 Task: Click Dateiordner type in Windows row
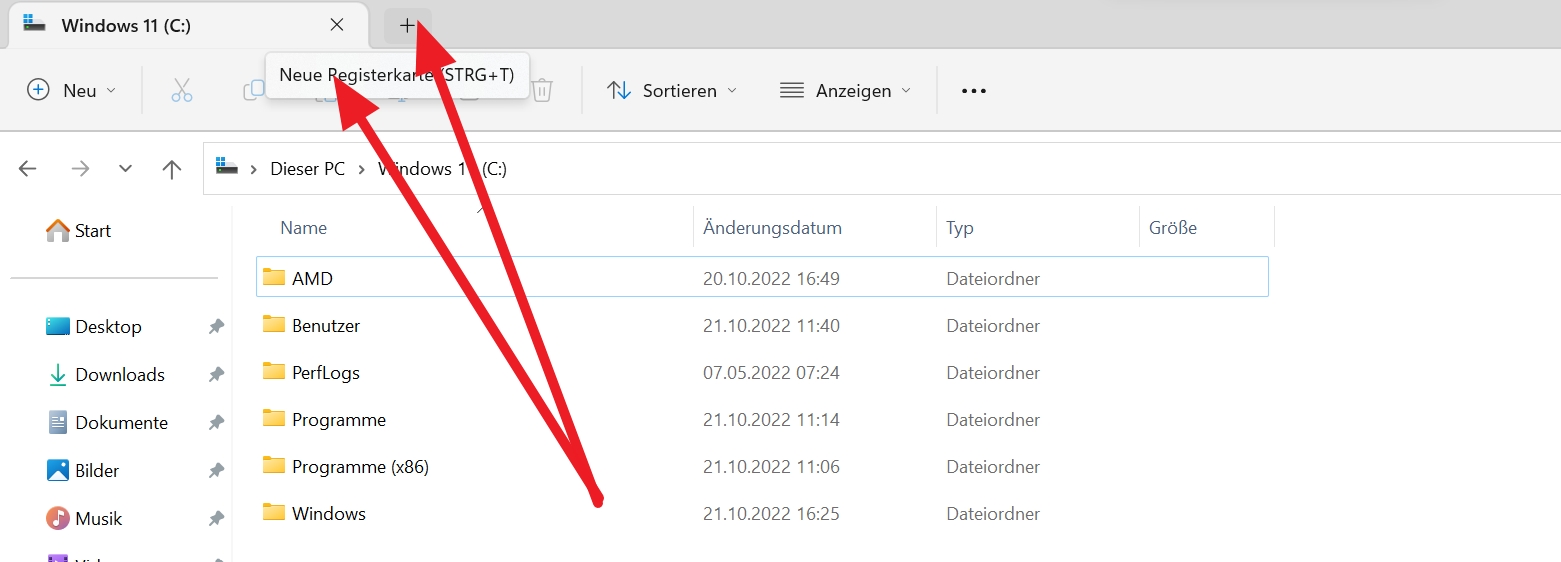pos(993,514)
